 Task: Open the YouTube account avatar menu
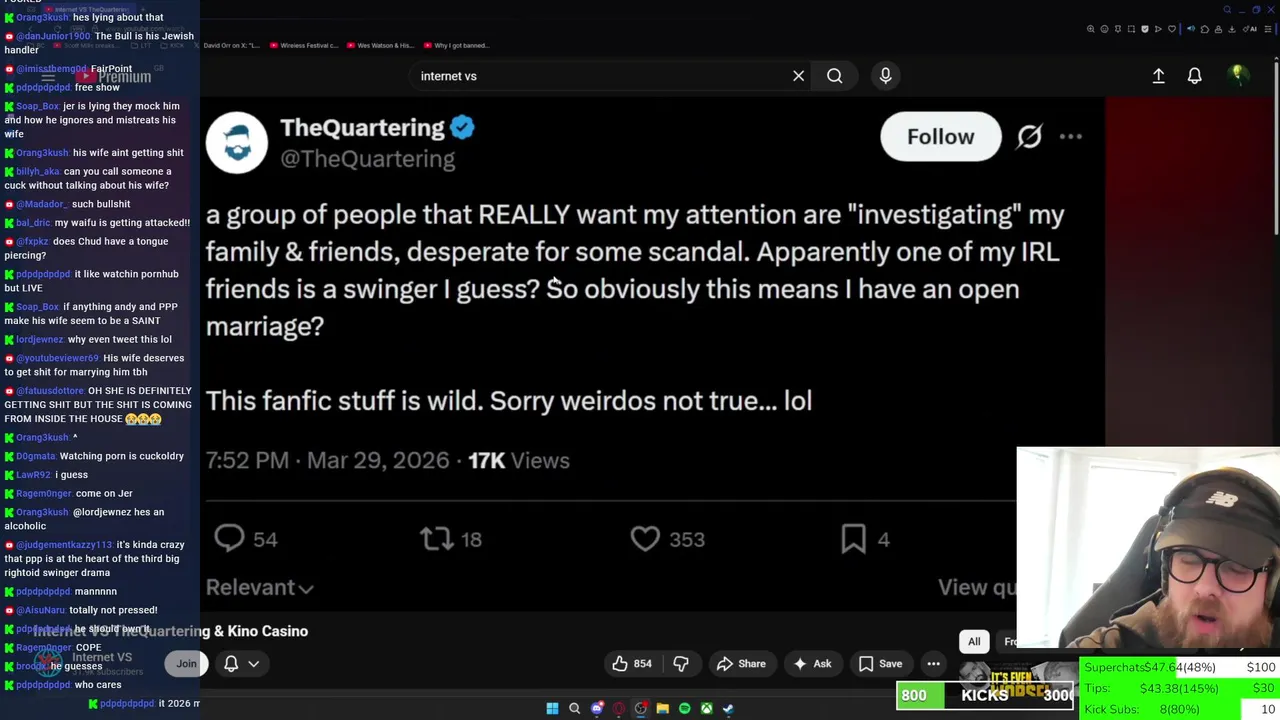[x=1237, y=75]
